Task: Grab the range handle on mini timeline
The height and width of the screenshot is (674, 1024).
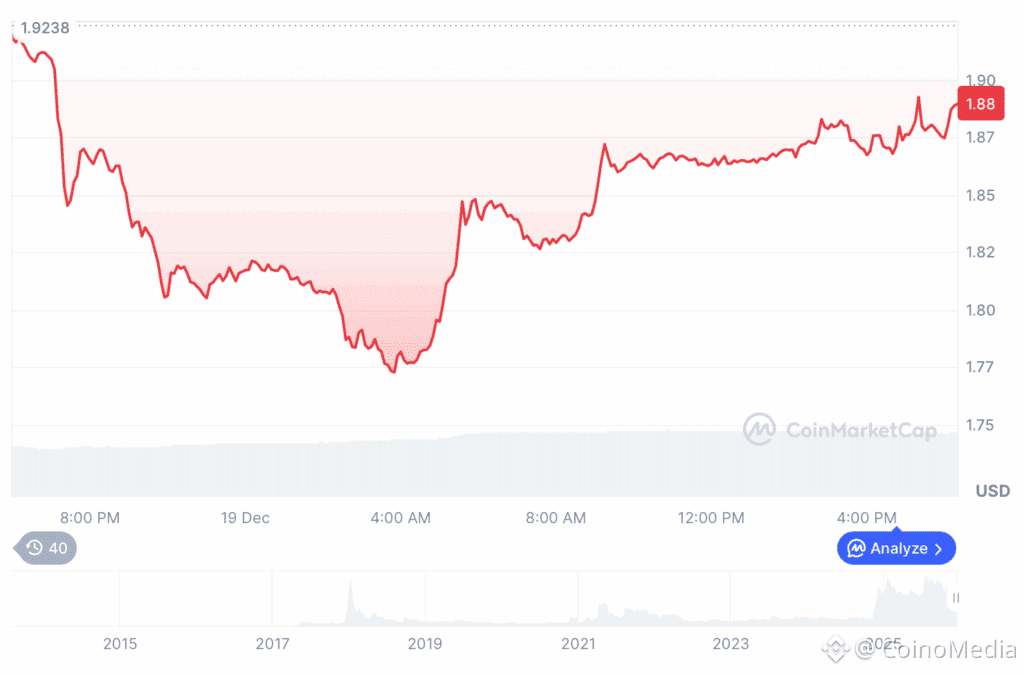Action: [x=955, y=598]
